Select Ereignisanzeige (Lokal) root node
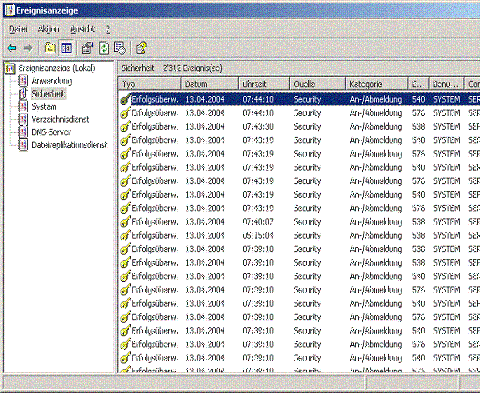This screenshot has height=393, width=480. point(57,68)
